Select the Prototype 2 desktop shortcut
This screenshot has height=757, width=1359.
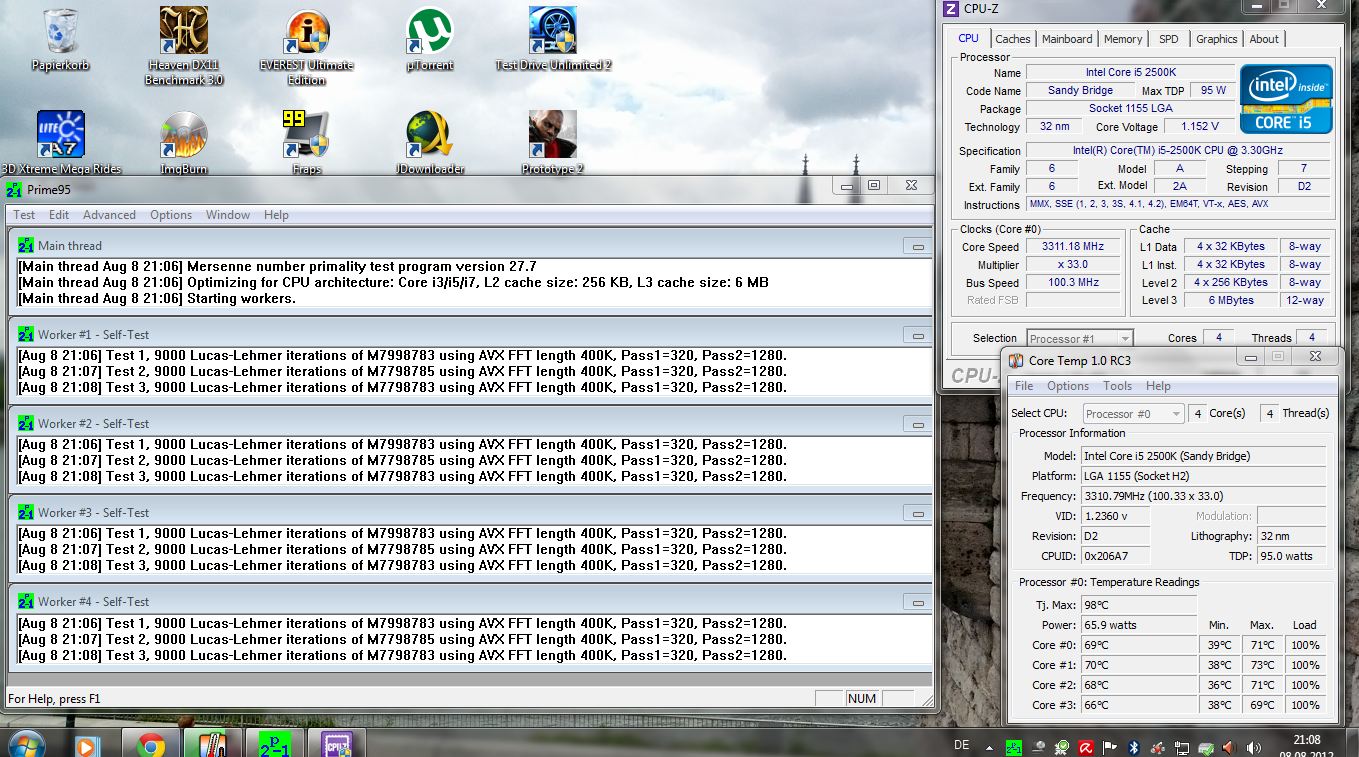pyautogui.click(x=553, y=143)
